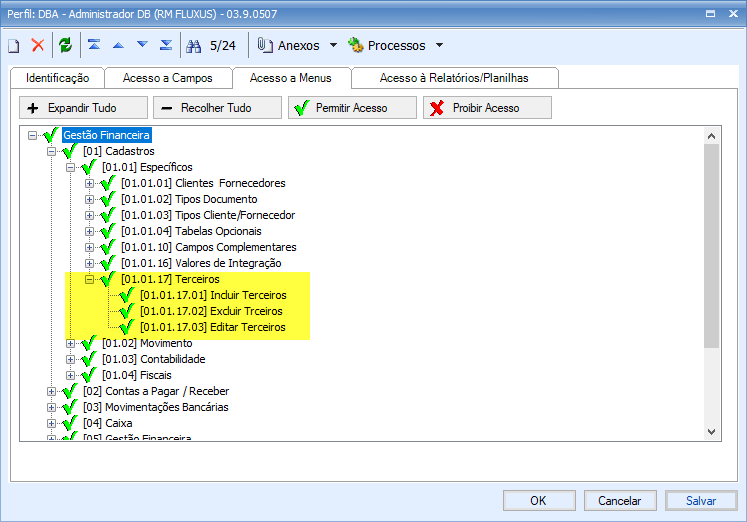The width and height of the screenshot is (747, 522).
Task: Expand [01.01.16] Valores de Integração node
Action: [89, 263]
